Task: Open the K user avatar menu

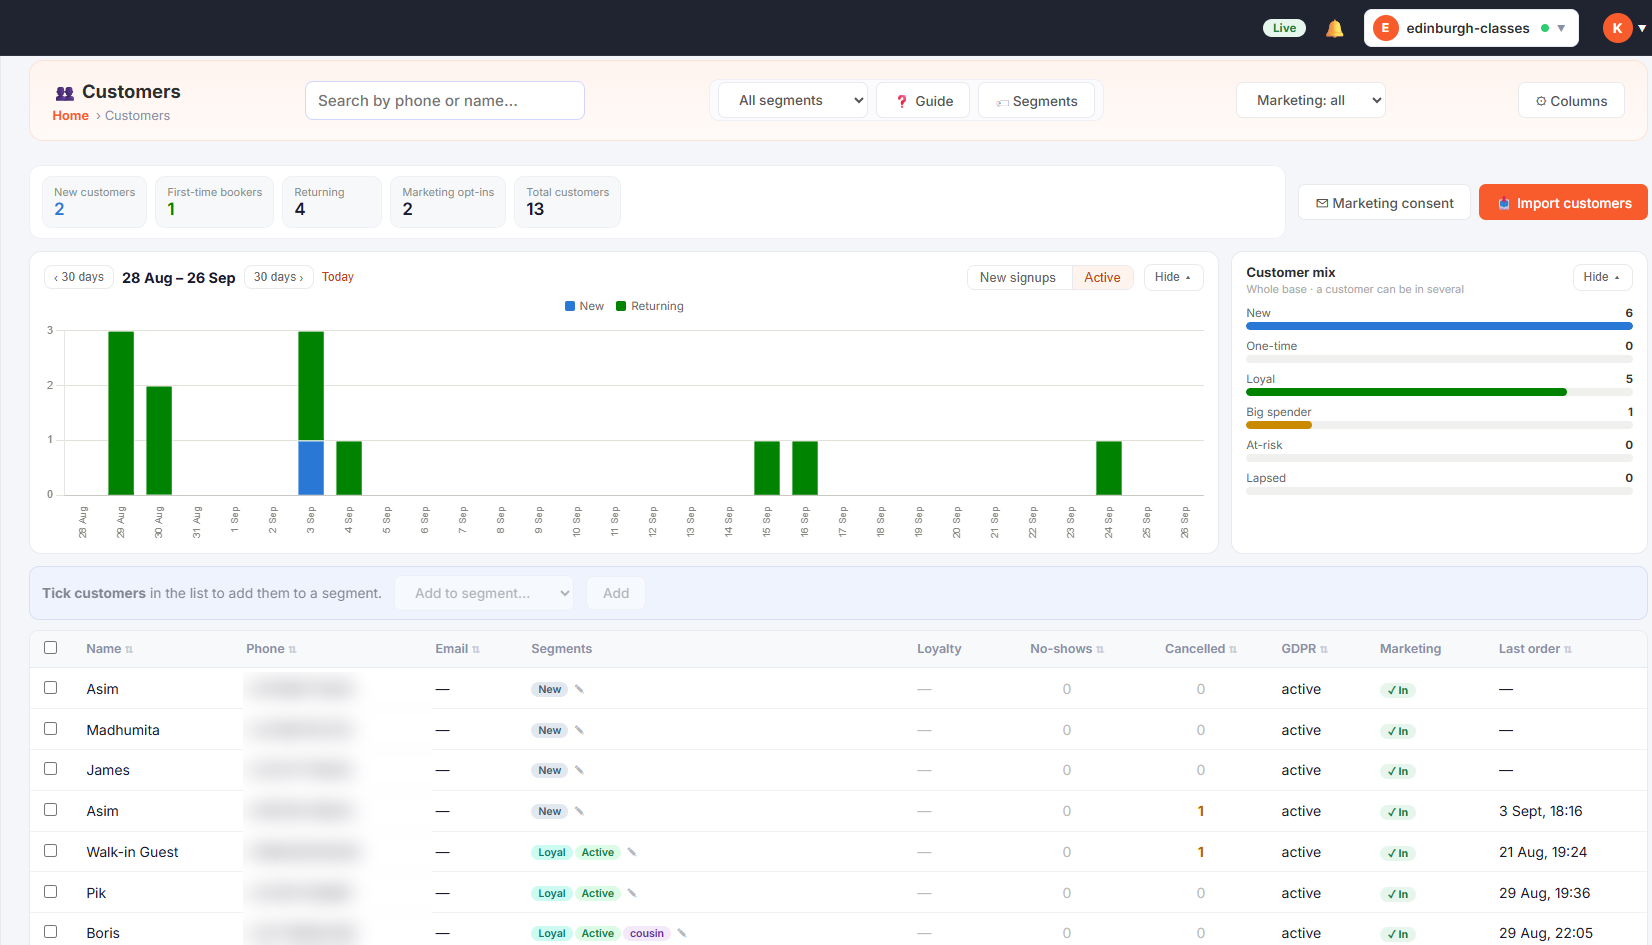Action: (1624, 28)
